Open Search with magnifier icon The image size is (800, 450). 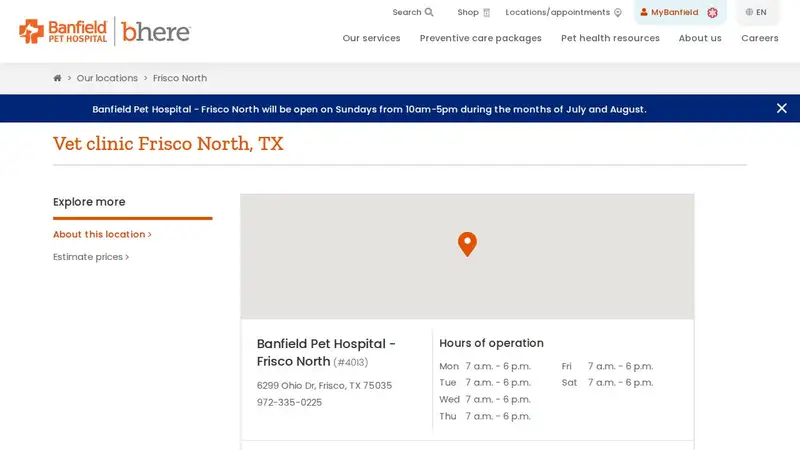point(413,12)
